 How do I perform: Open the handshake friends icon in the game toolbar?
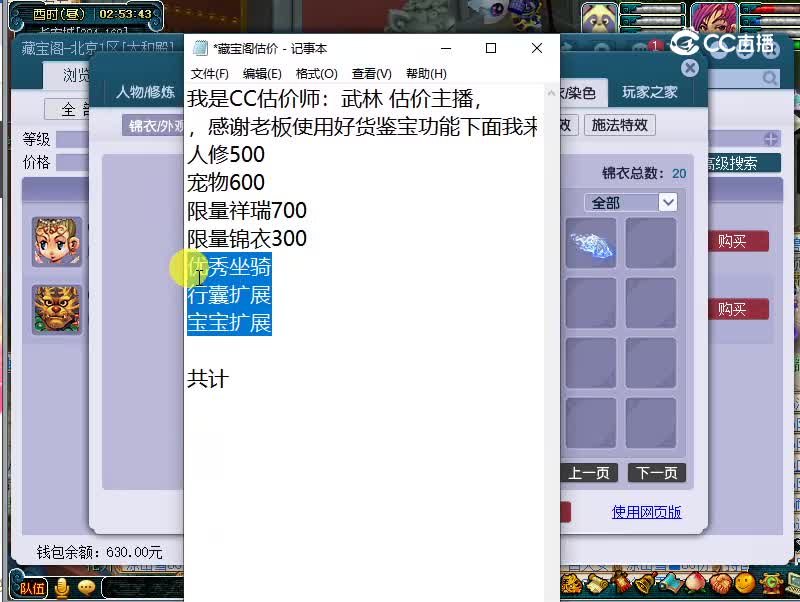point(720,583)
